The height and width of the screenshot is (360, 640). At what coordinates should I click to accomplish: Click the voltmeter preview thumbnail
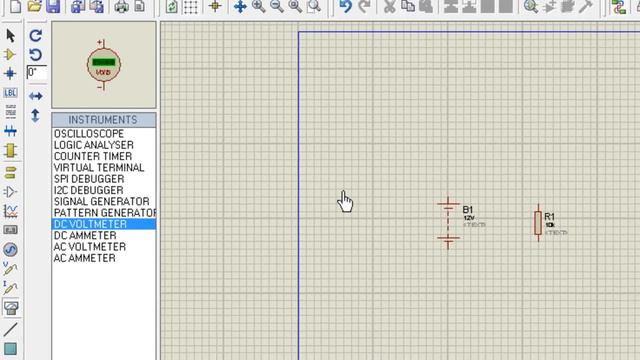click(x=104, y=65)
